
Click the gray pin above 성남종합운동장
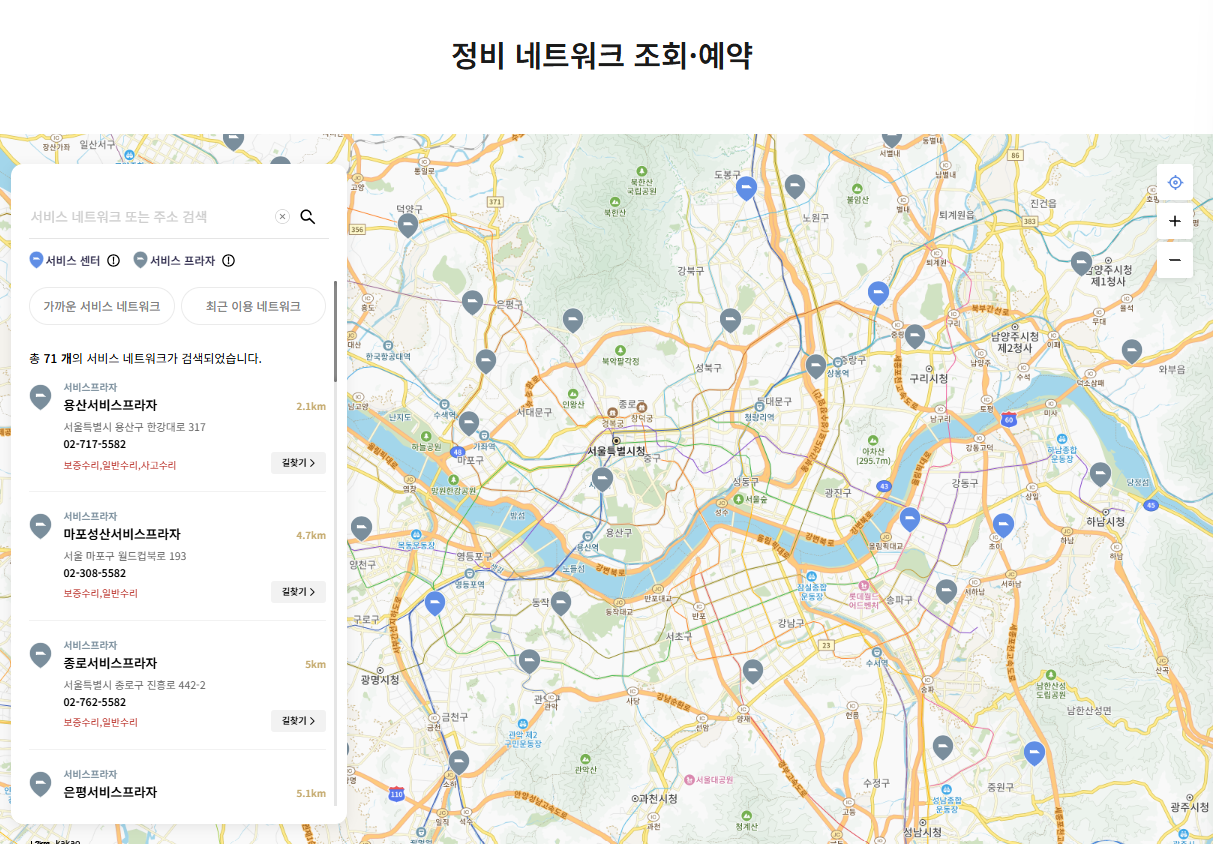941,748
